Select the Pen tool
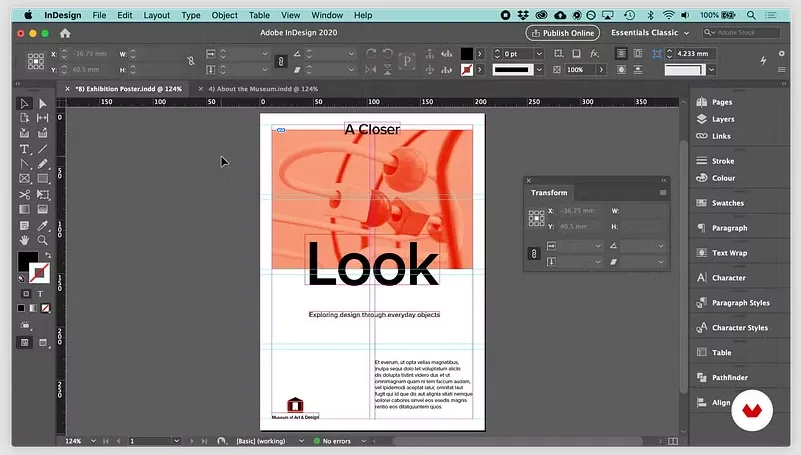Image resolution: width=801 pixels, height=455 pixels. pyautogui.click(x=24, y=164)
